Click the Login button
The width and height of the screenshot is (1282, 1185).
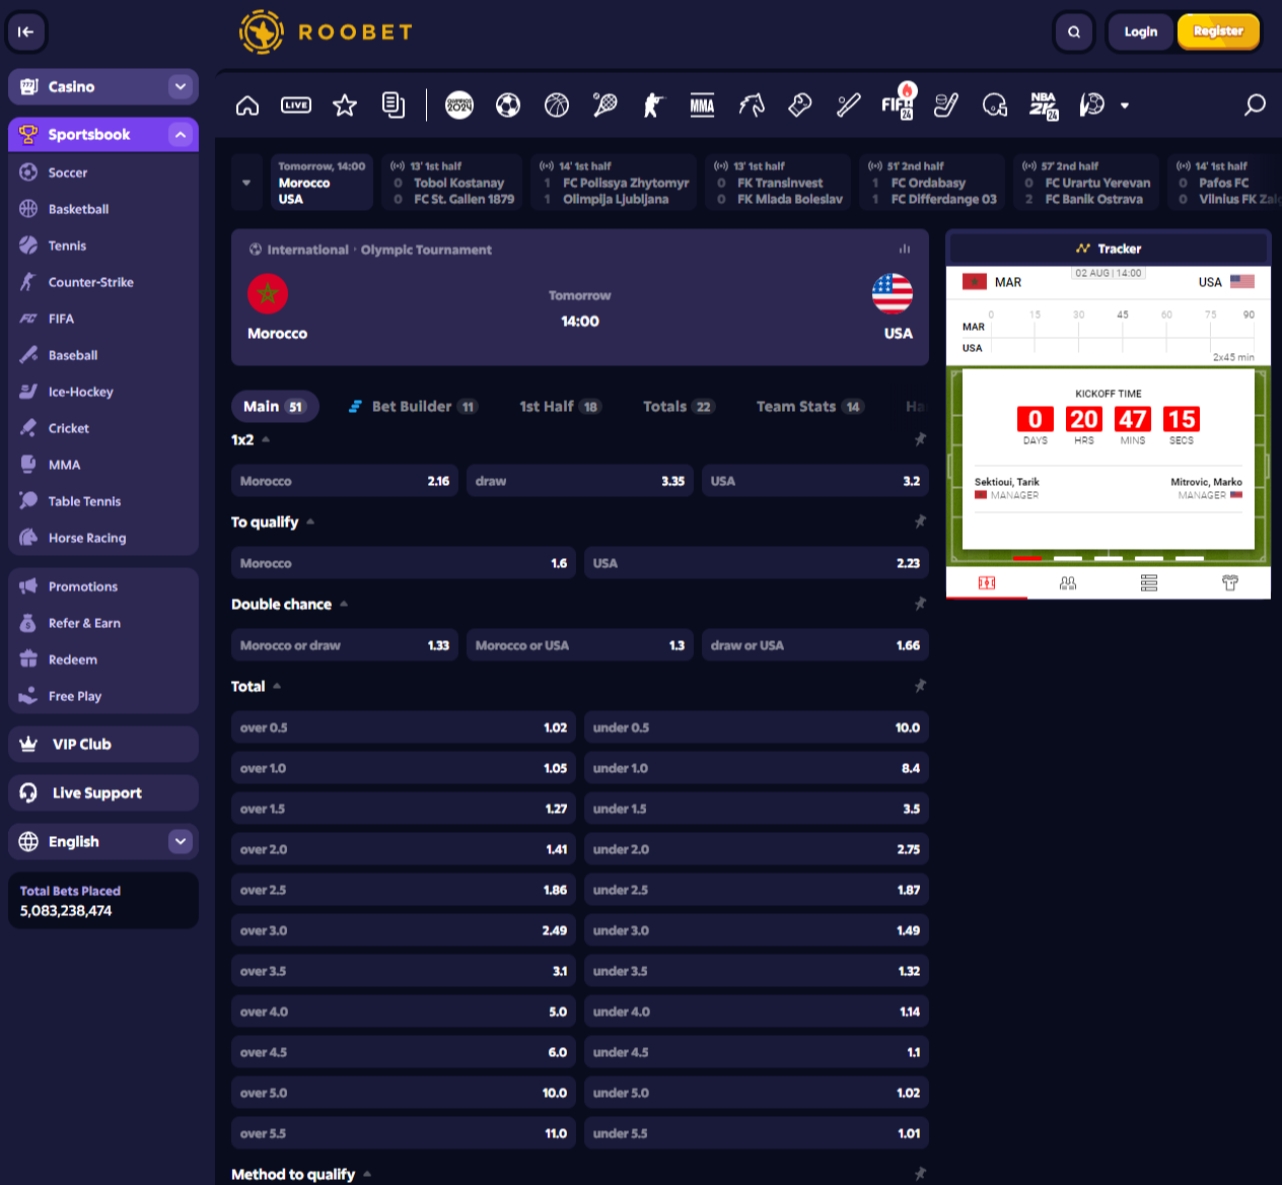click(1140, 32)
